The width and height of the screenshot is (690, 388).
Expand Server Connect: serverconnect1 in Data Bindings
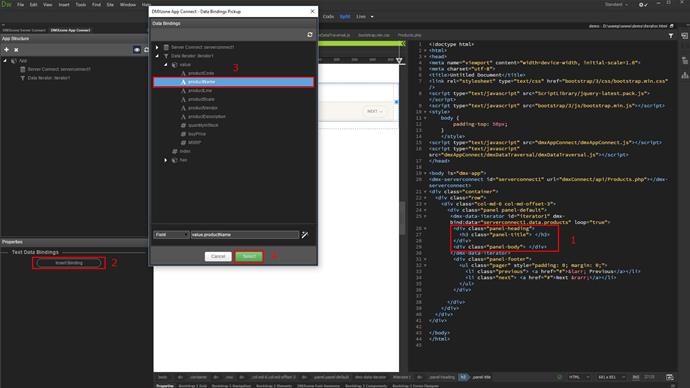157,47
